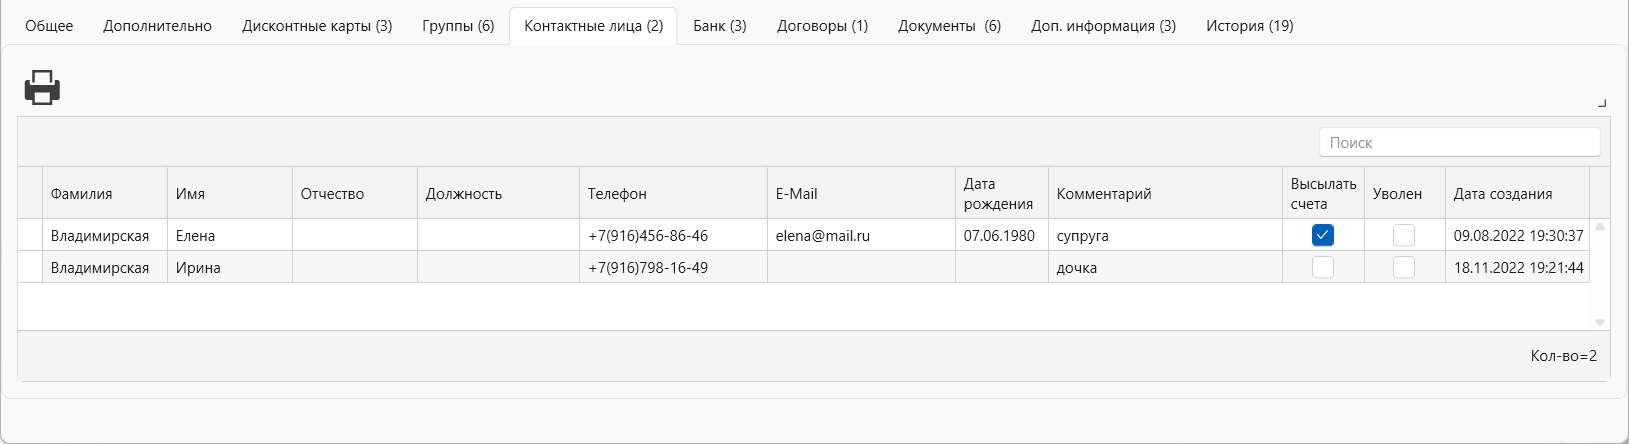Select the Документы (6) tab
Screen dimensions: 1629x444
coord(949,26)
